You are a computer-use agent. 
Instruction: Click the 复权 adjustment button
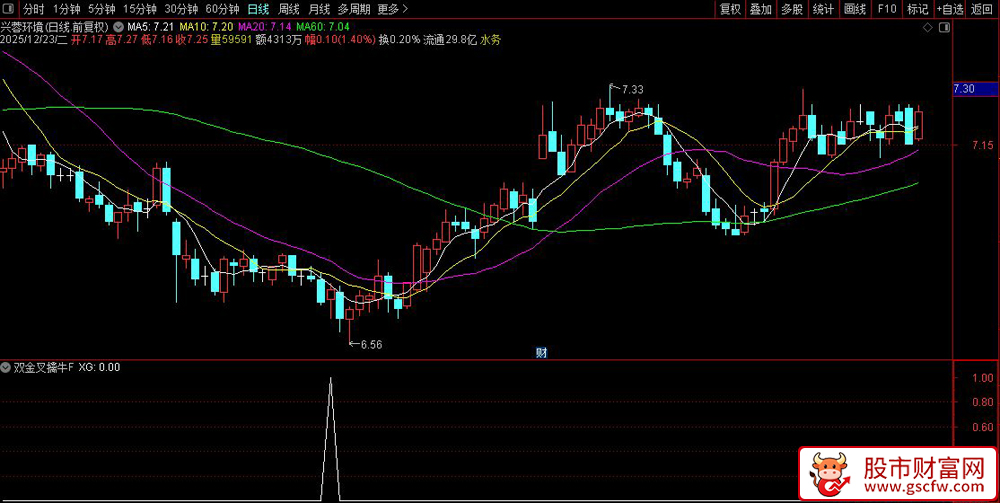coord(730,9)
